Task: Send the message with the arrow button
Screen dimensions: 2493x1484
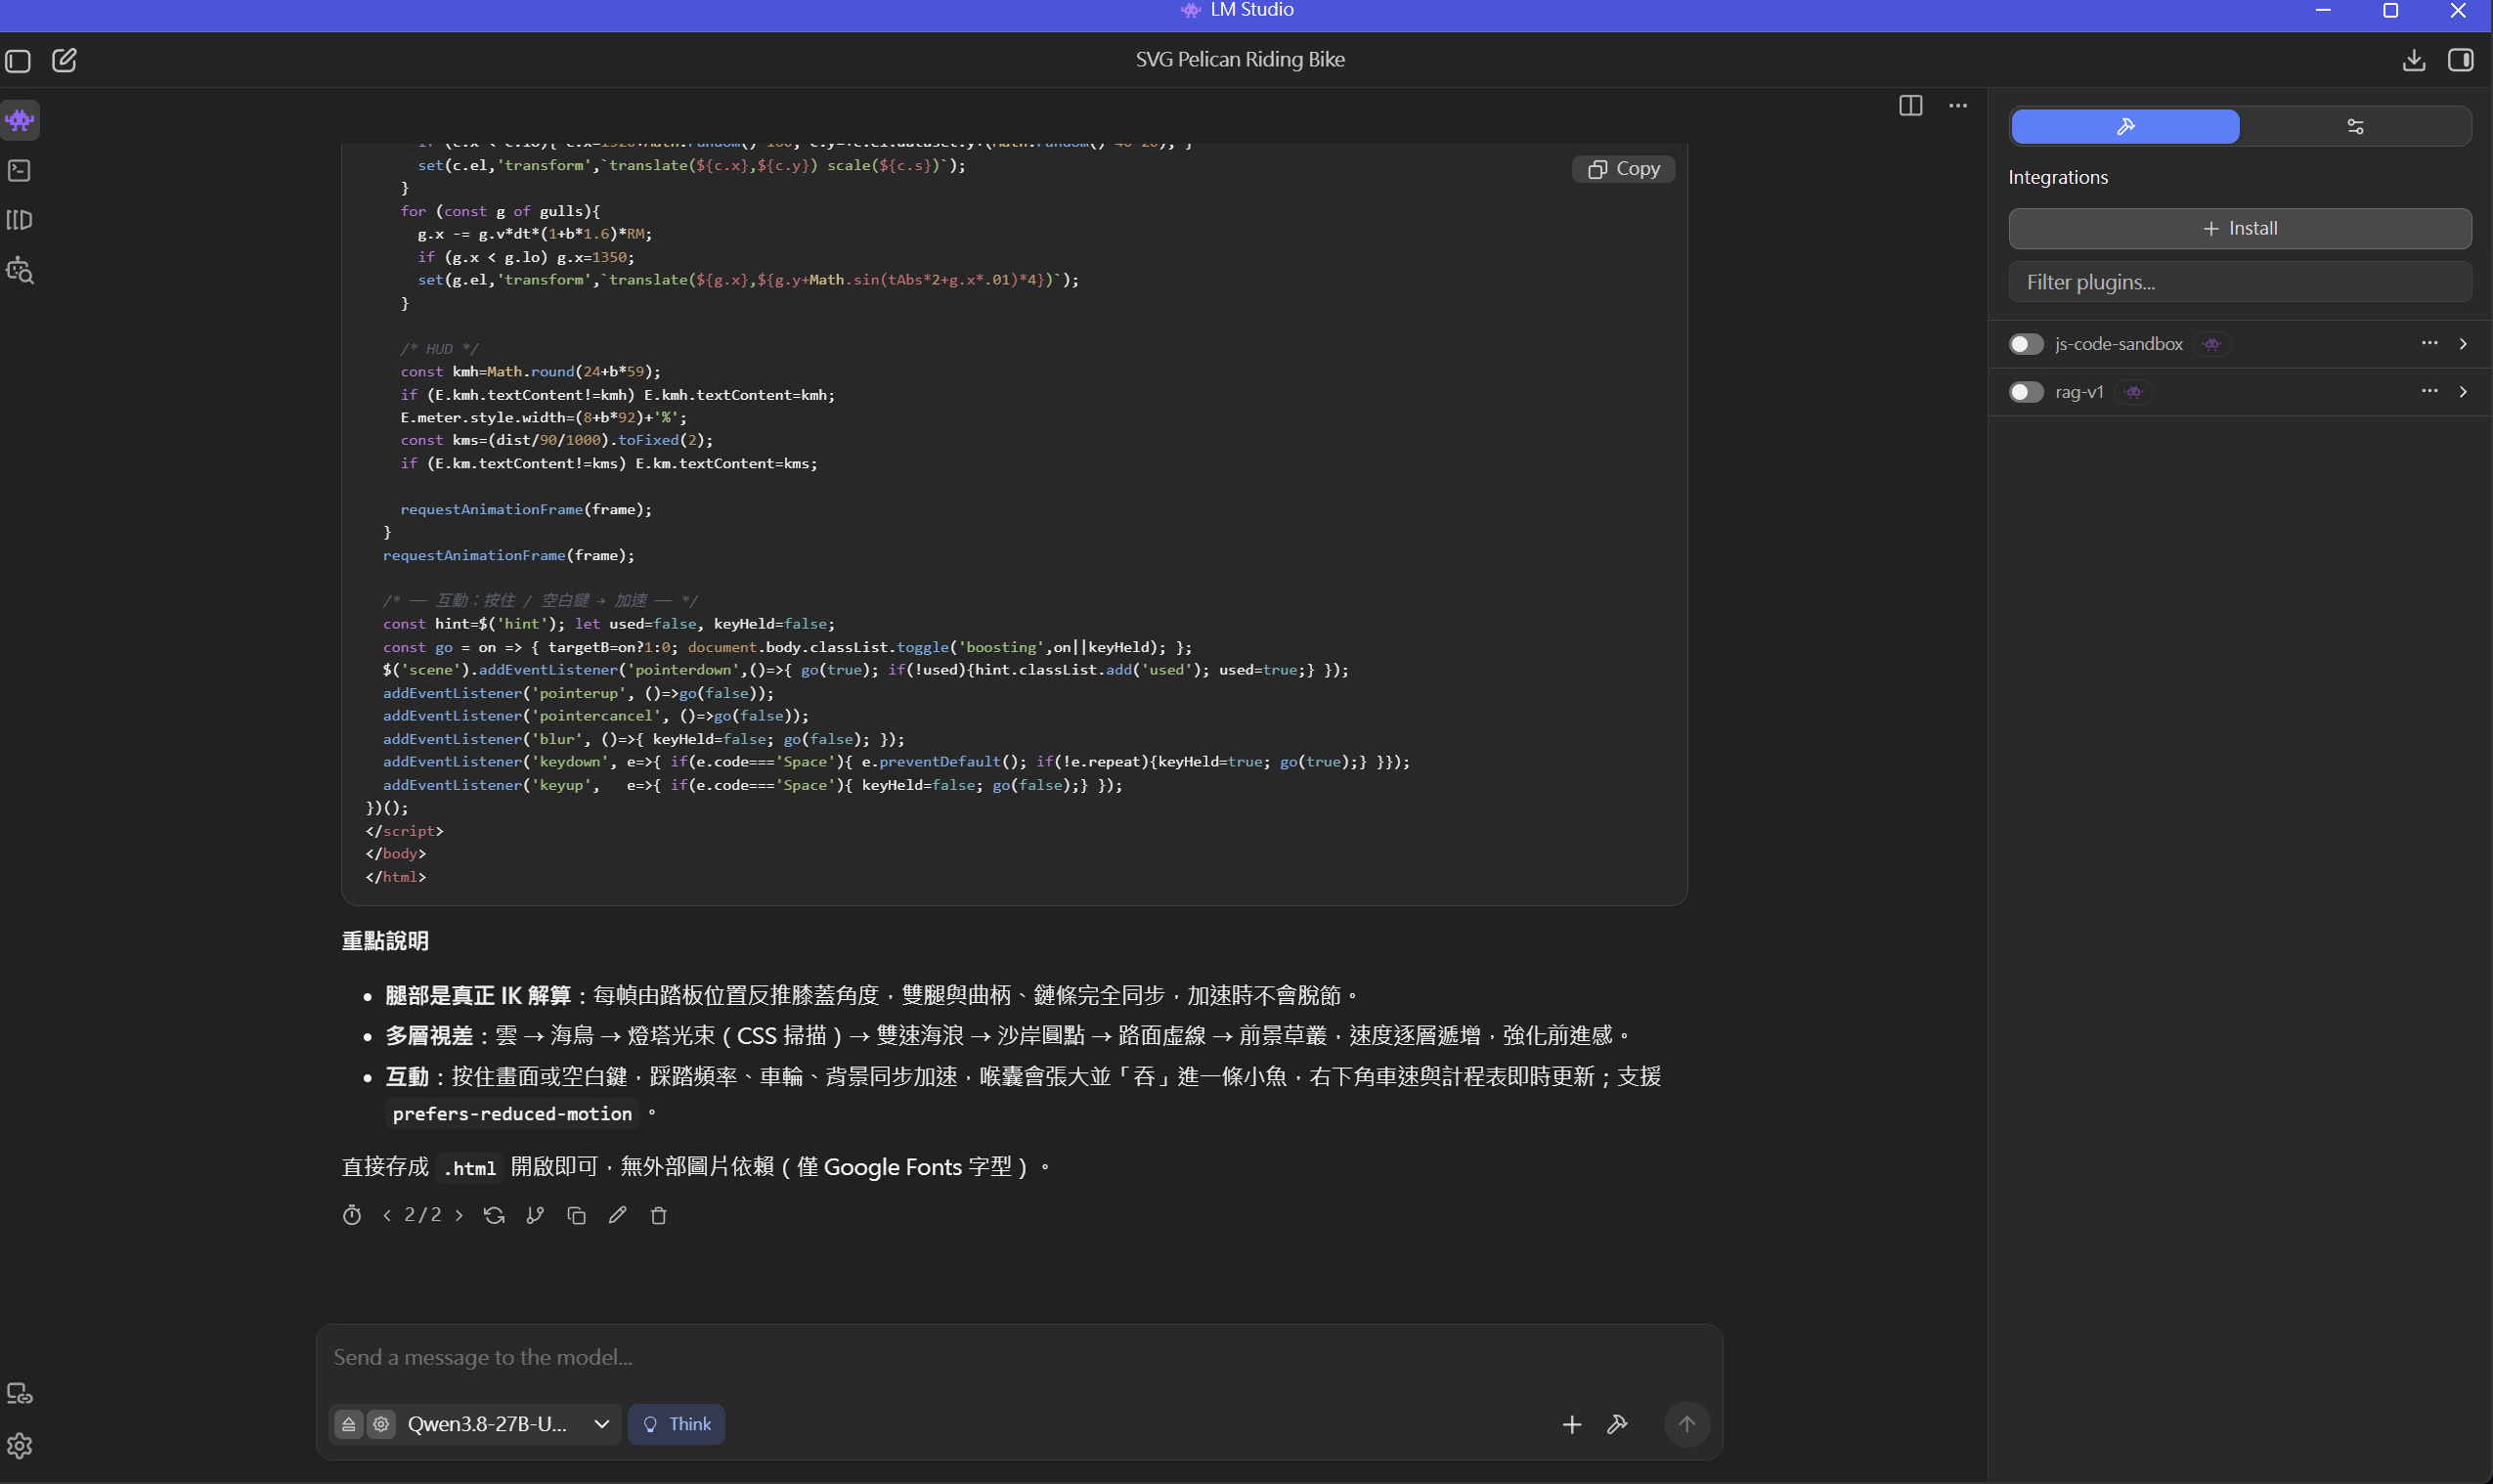Action: point(1687,1424)
